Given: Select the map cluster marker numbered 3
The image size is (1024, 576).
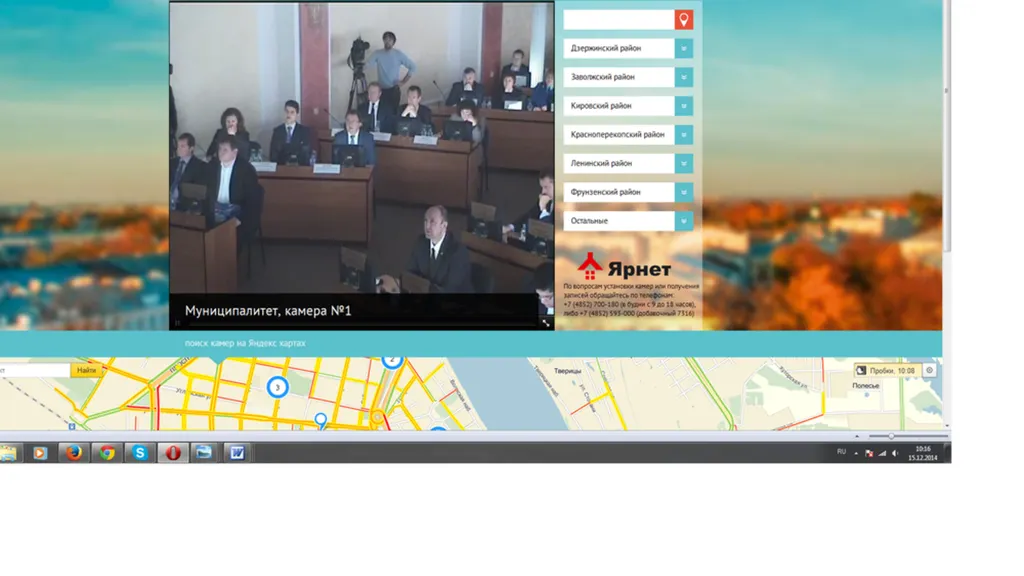Looking at the screenshot, I should tap(278, 387).
